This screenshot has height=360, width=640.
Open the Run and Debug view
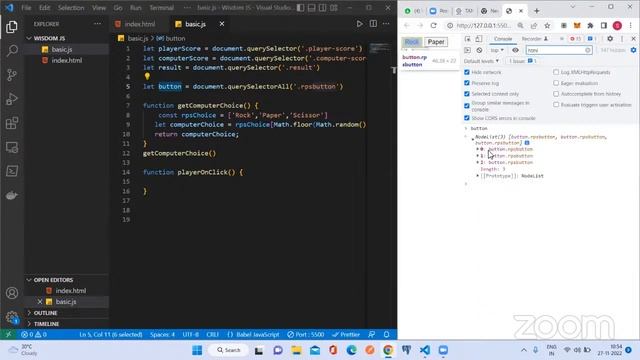tap(12, 99)
